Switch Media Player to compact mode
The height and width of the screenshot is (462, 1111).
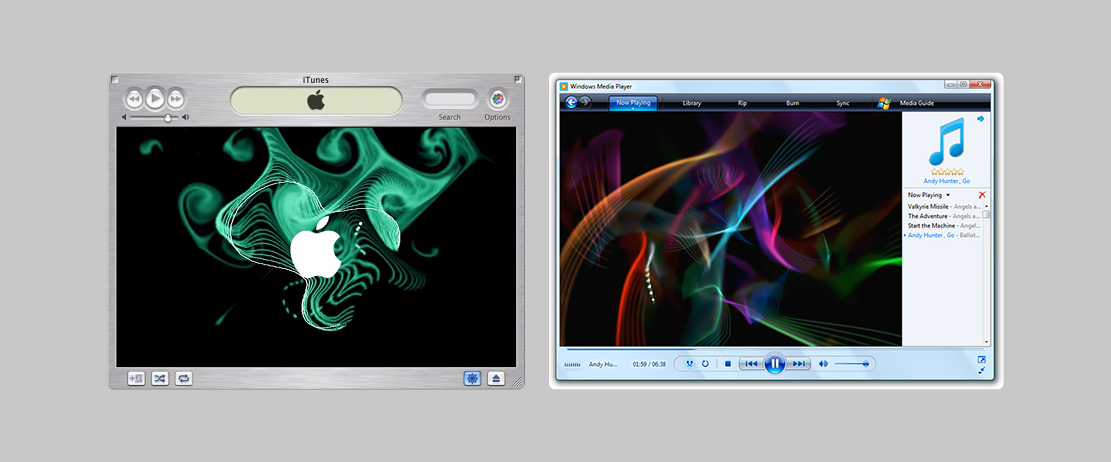[981, 370]
